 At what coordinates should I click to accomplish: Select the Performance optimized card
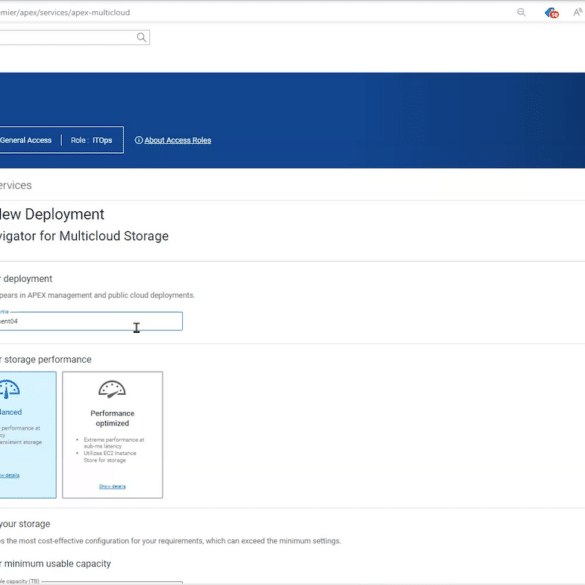click(x=112, y=435)
